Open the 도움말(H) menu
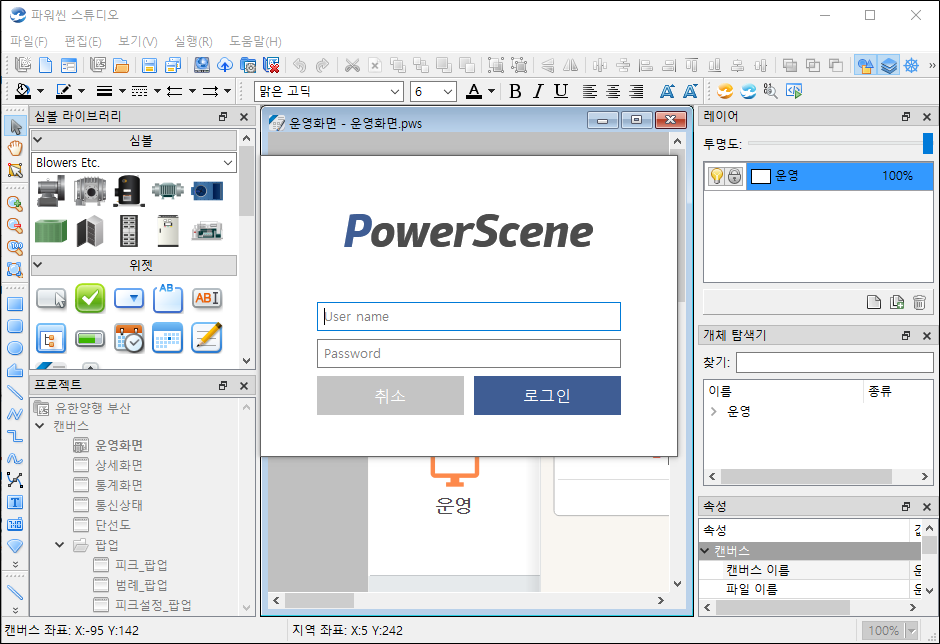The image size is (940, 644). [x=255, y=41]
